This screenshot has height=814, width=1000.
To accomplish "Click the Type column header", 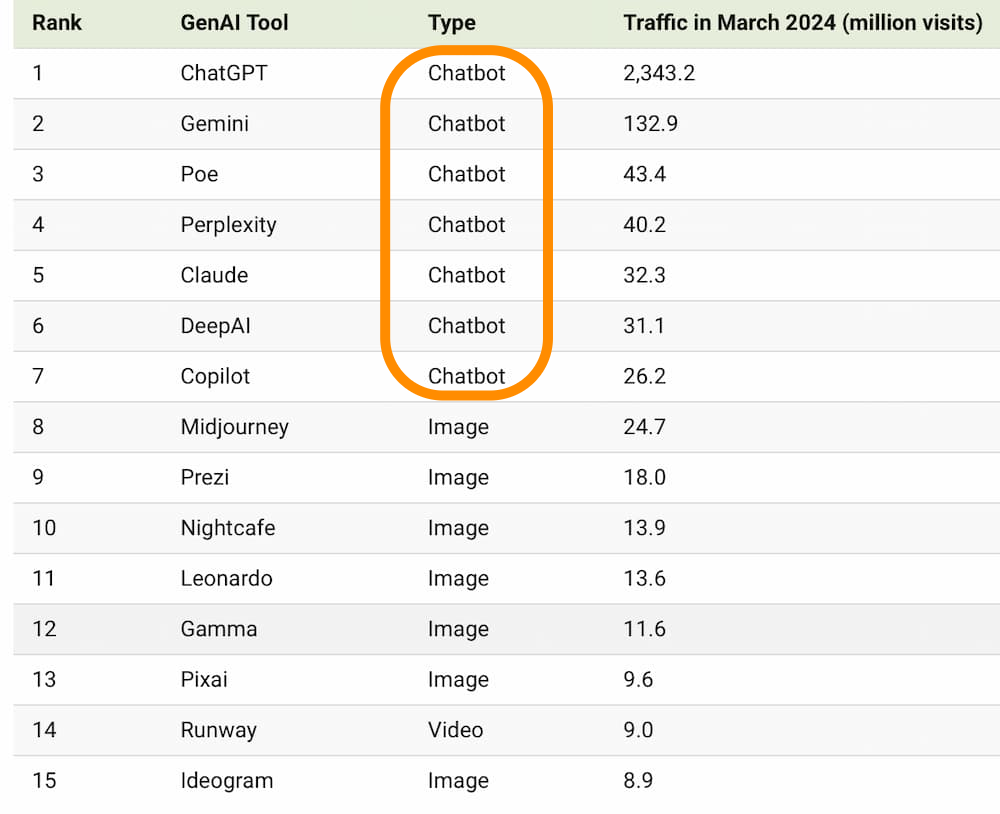I will 452,23.
